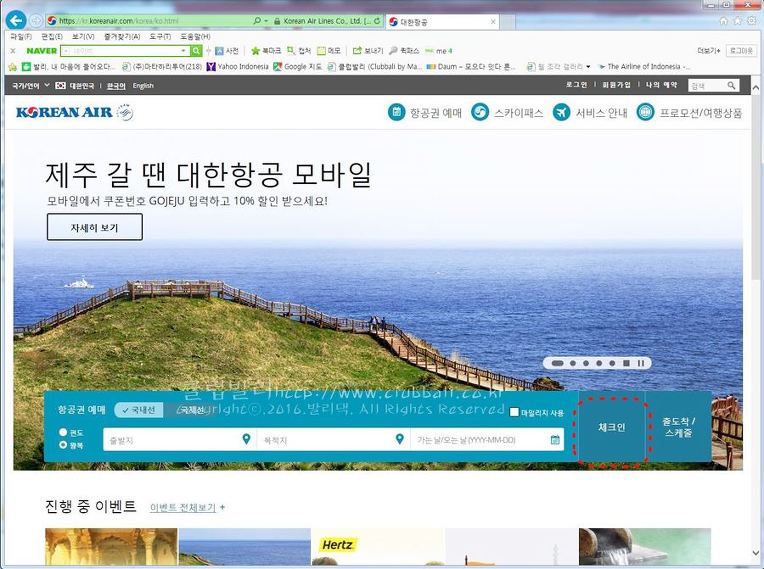764x569 pixels.
Task: Open the 출도착 / 스케줄 button
Action: (679, 427)
